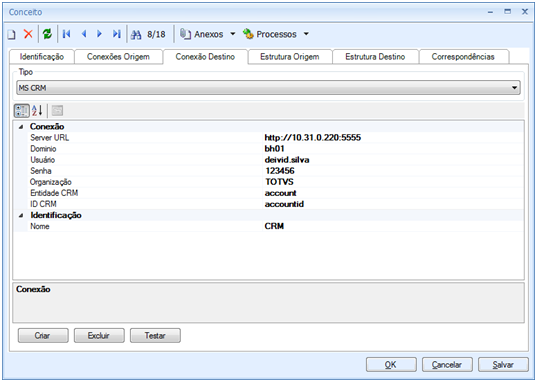Open the Processos dropdown arrow
537x382 pixels.
click(306, 34)
